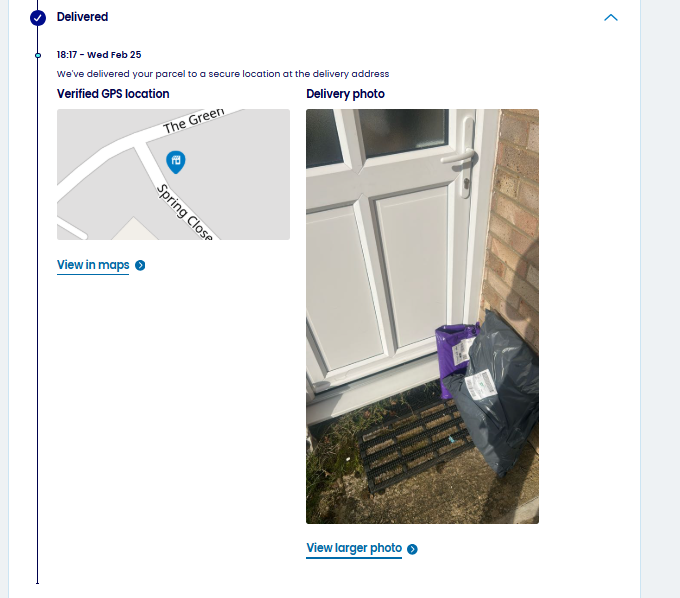Click the door handle in the delivery photo
680x598 pixels.
pos(463,158)
